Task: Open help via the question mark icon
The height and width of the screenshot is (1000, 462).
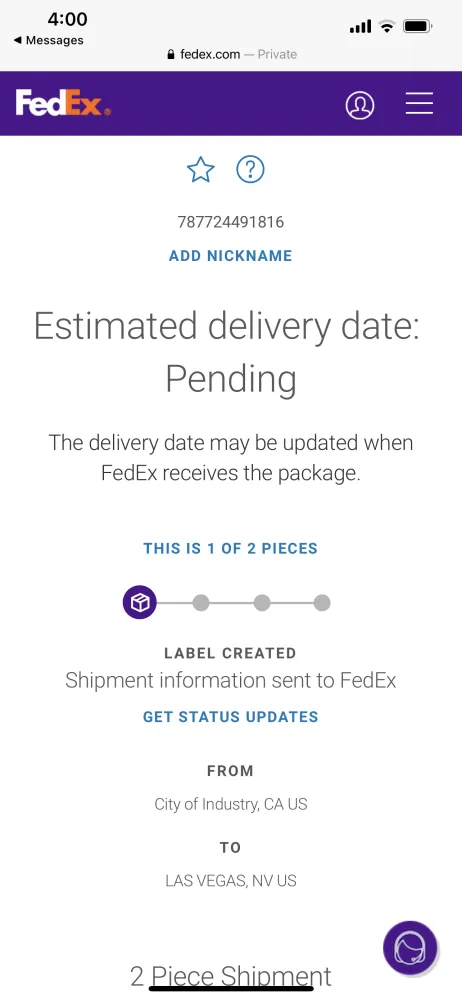Action: coord(250,170)
